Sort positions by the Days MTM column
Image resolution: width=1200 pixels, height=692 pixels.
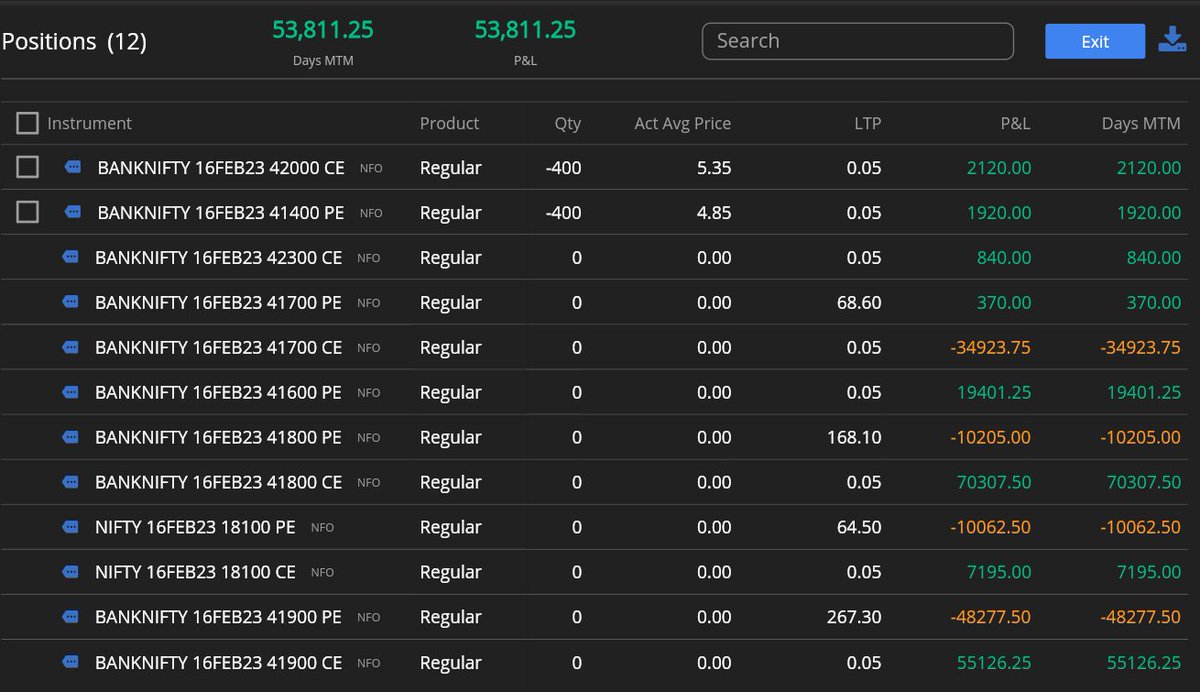tap(1141, 123)
